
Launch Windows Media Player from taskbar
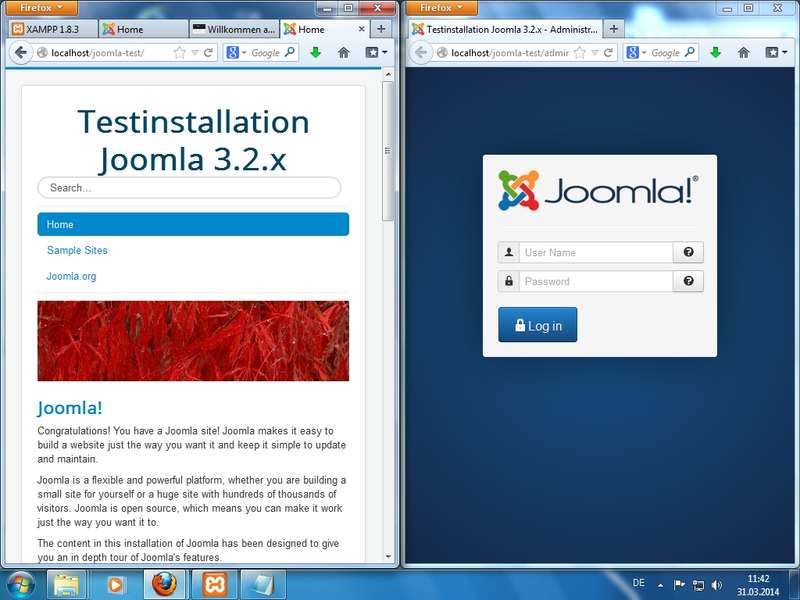pos(114,584)
